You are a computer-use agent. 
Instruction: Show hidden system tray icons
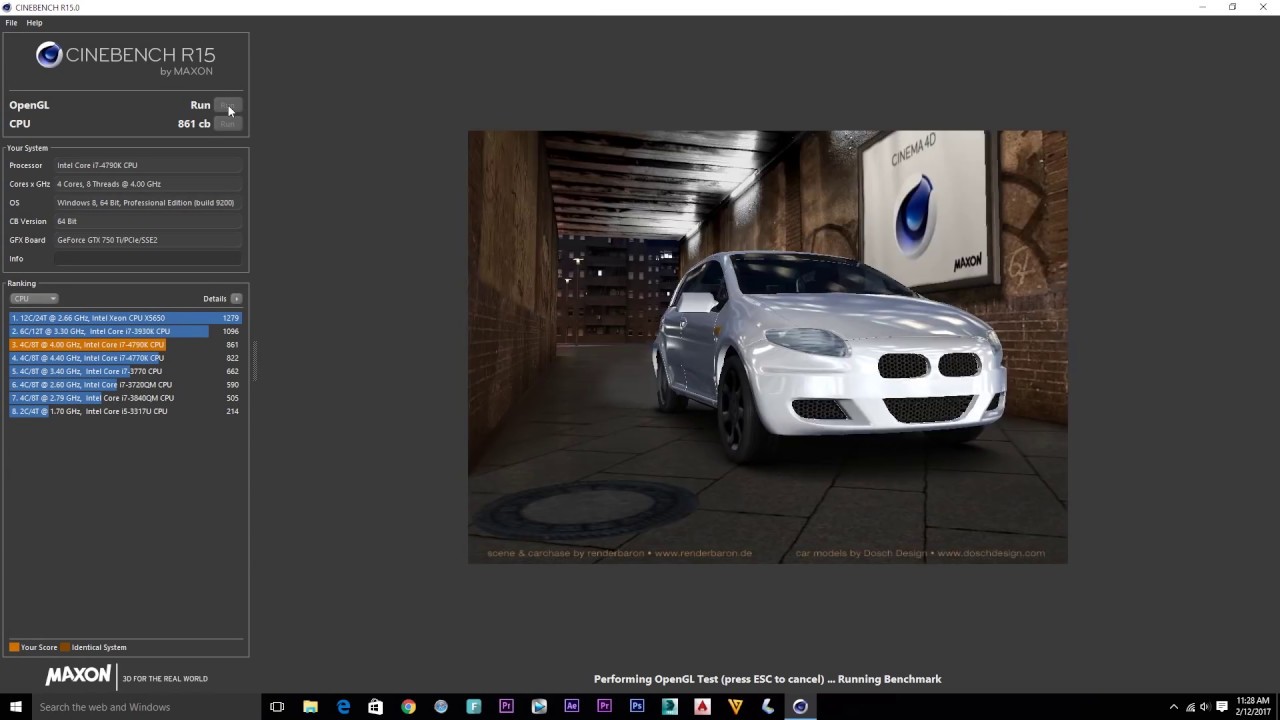click(1174, 707)
